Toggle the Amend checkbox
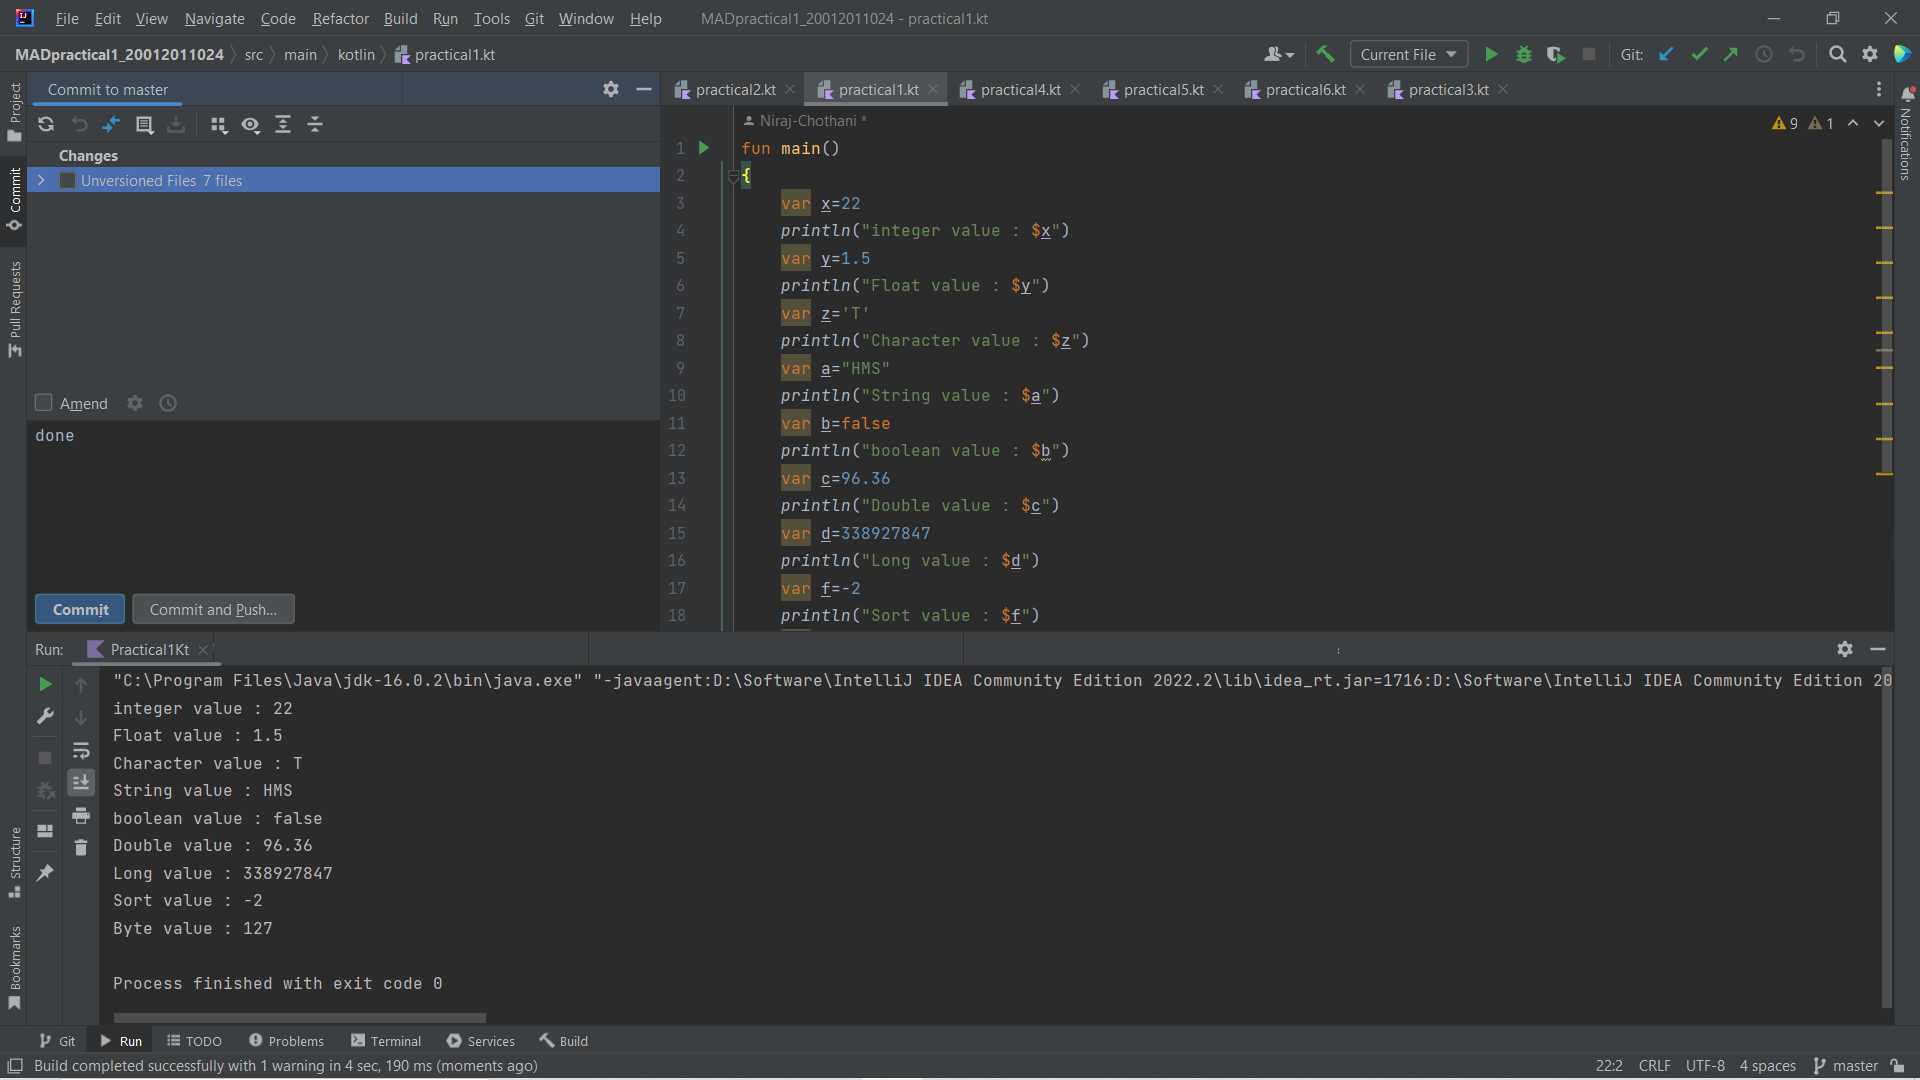The image size is (1920, 1080). click(44, 402)
